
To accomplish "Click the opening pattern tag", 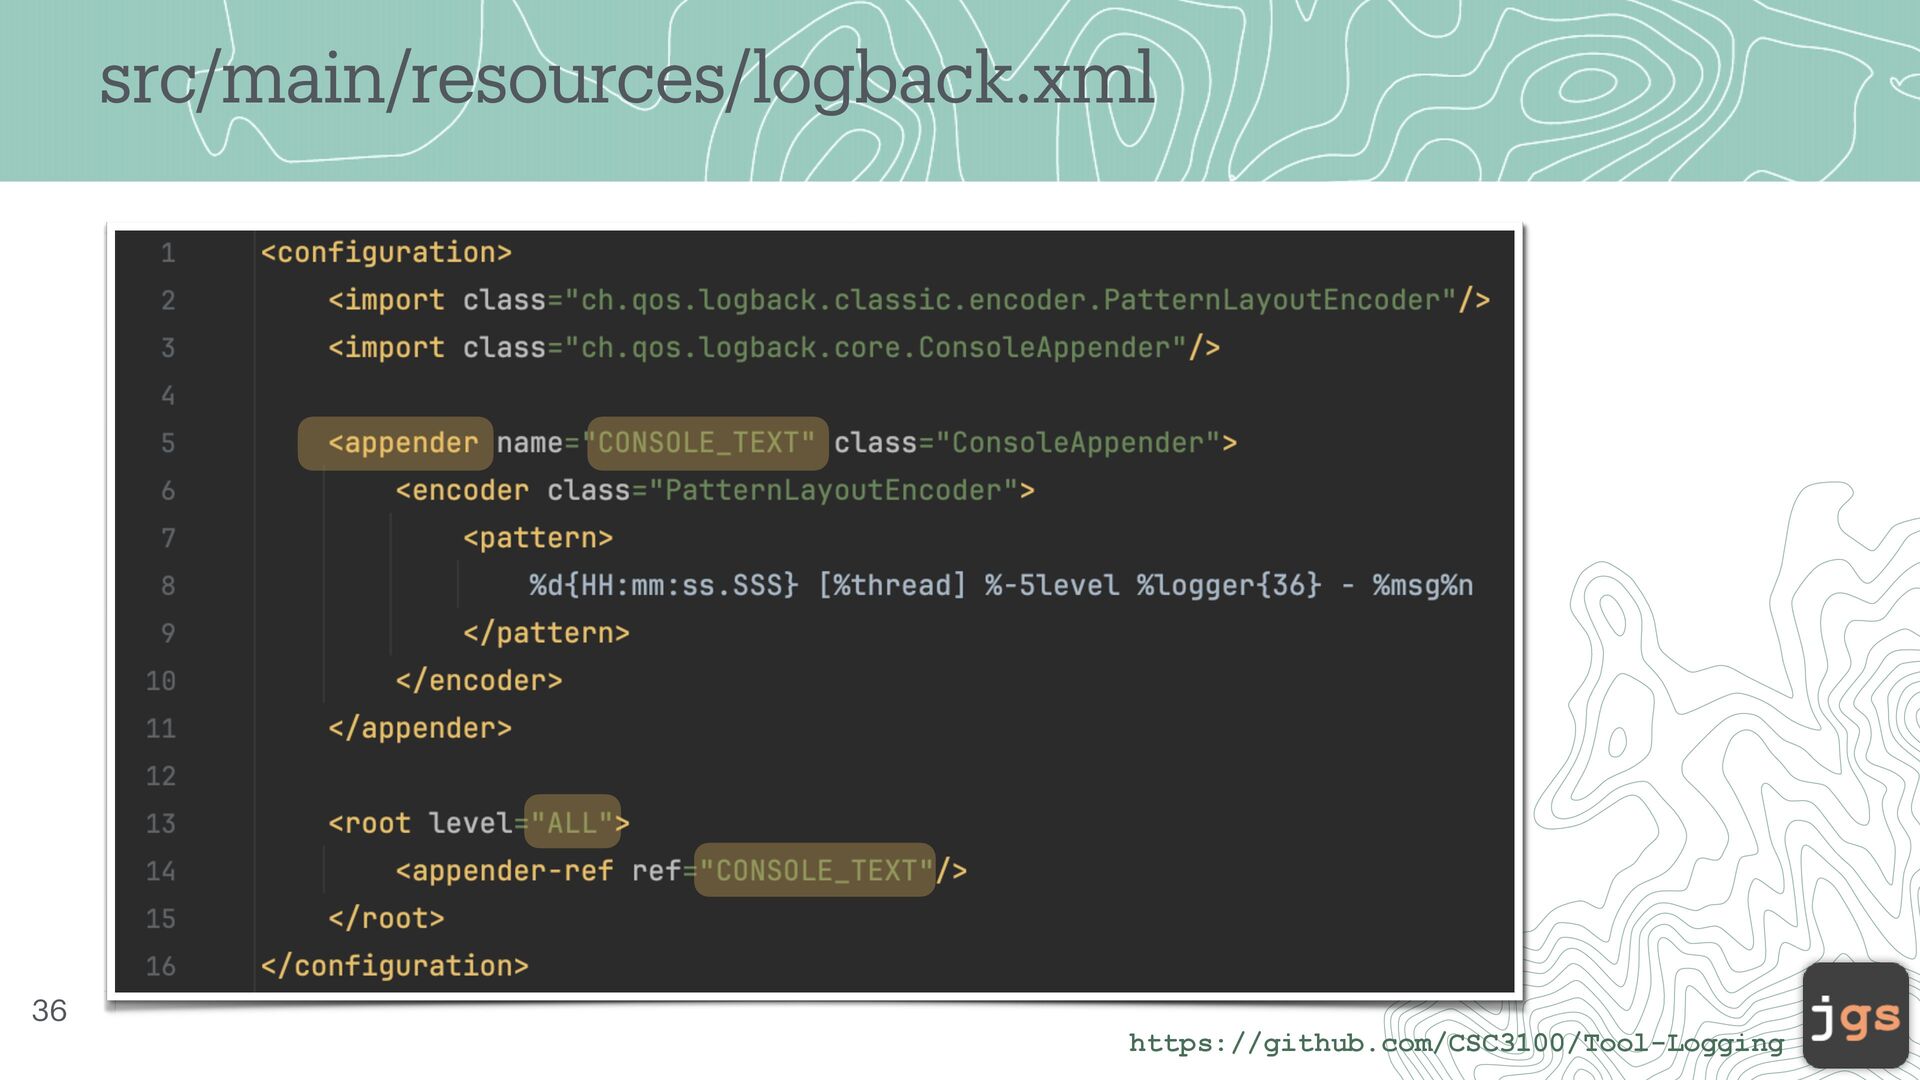I will point(537,538).
